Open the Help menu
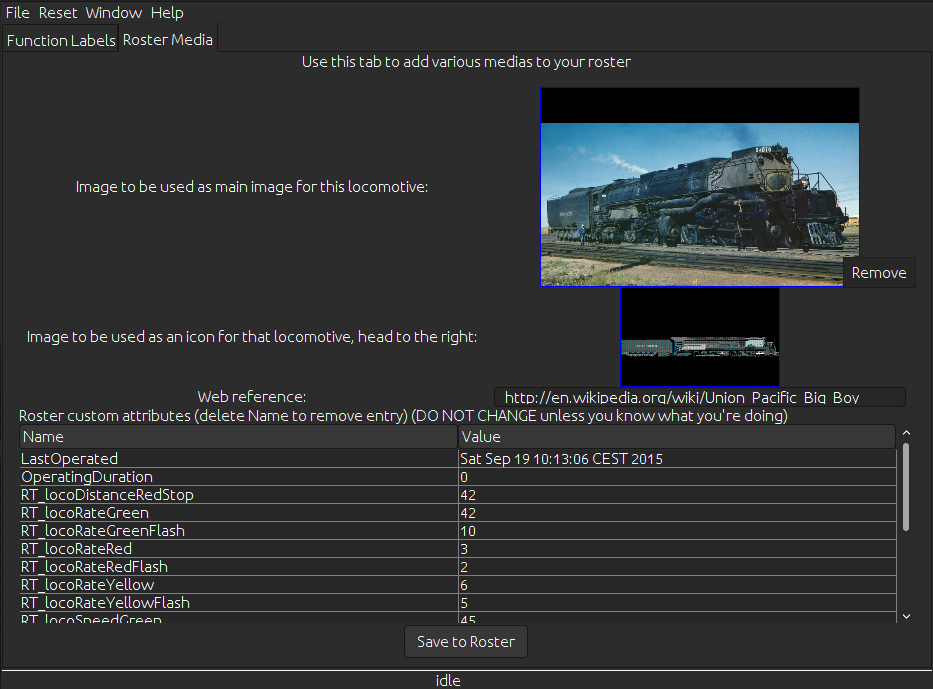The width and height of the screenshot is (933, 689). coord(167,13)
